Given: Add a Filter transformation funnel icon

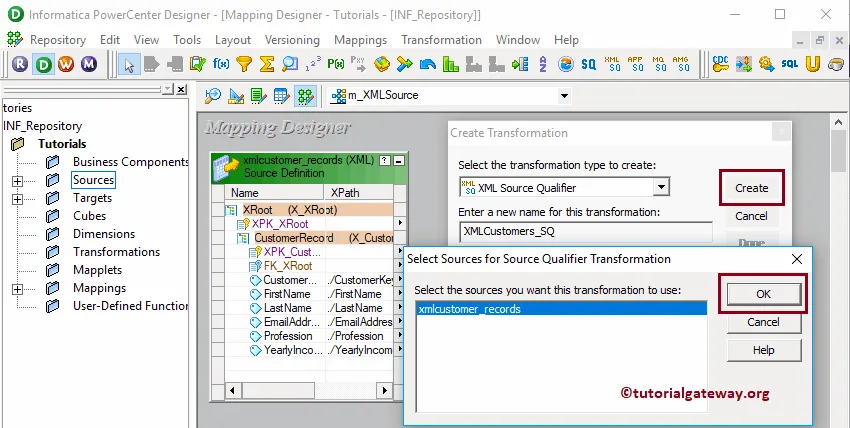Looking at the screenshot, I should pos(244,64).
